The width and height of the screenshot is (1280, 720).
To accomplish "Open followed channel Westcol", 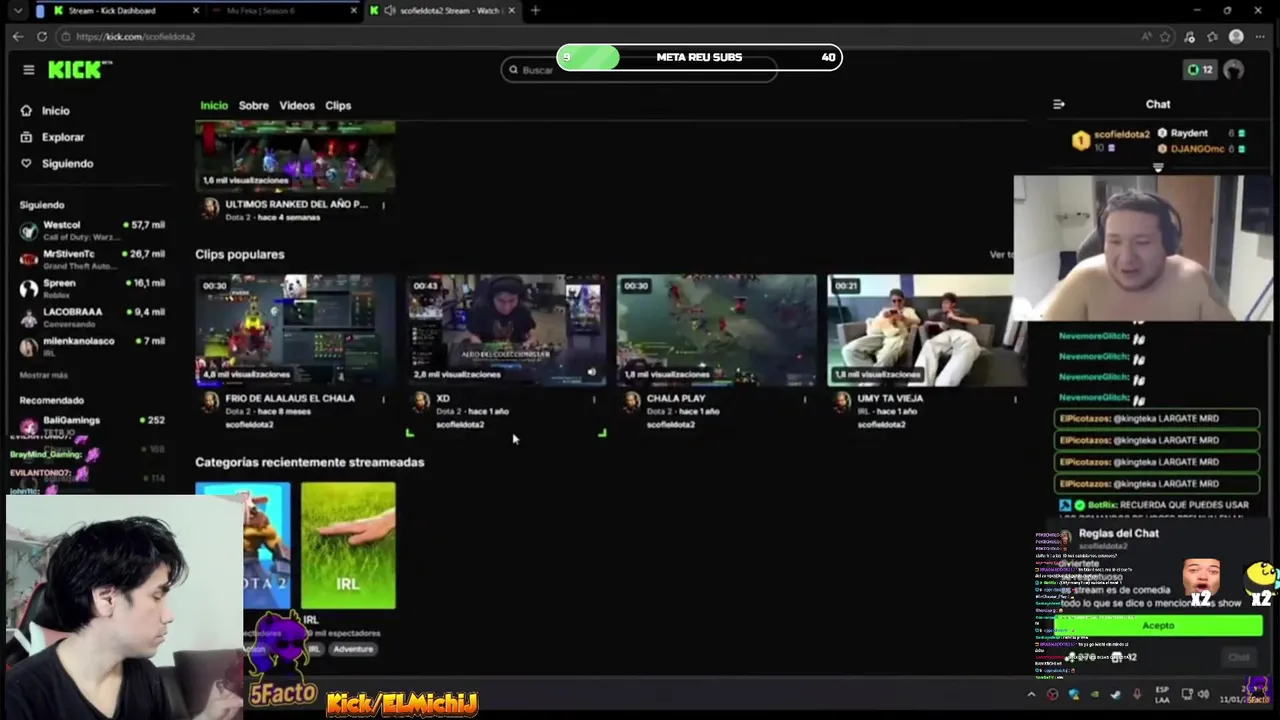I will [x=92, y=230].
